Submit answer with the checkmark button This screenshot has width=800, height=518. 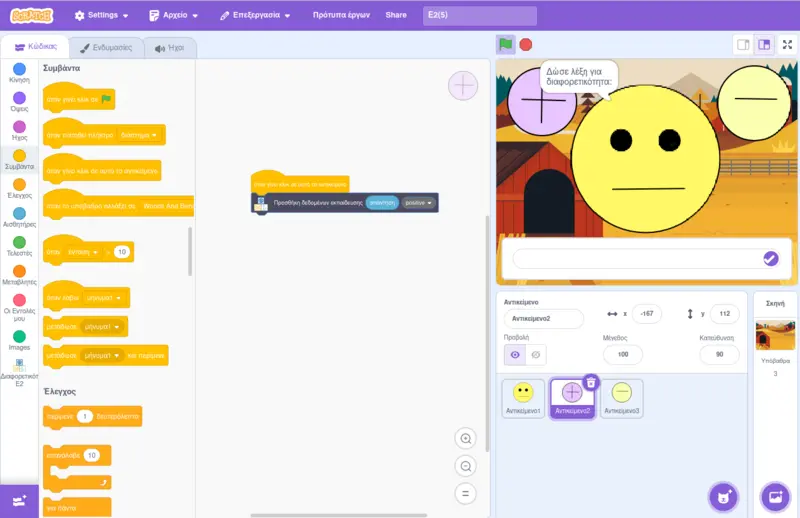coord(770,258)
